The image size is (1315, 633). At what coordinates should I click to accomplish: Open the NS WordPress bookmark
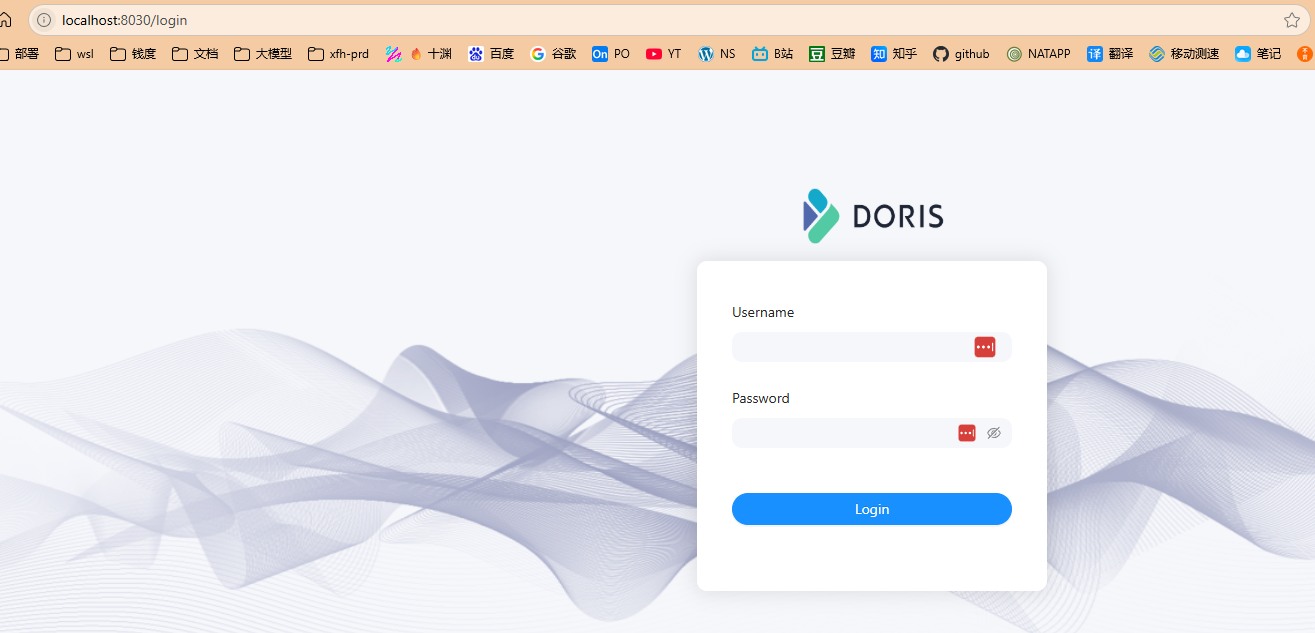pos(717,54)
